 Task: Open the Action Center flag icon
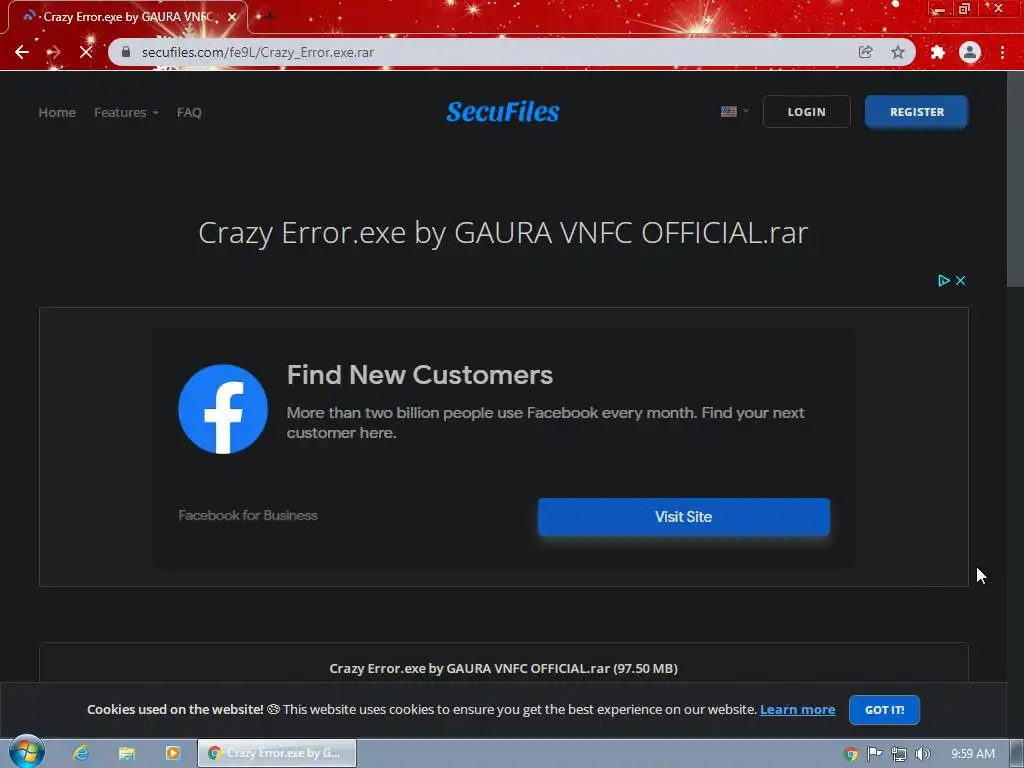click(874, 754)
